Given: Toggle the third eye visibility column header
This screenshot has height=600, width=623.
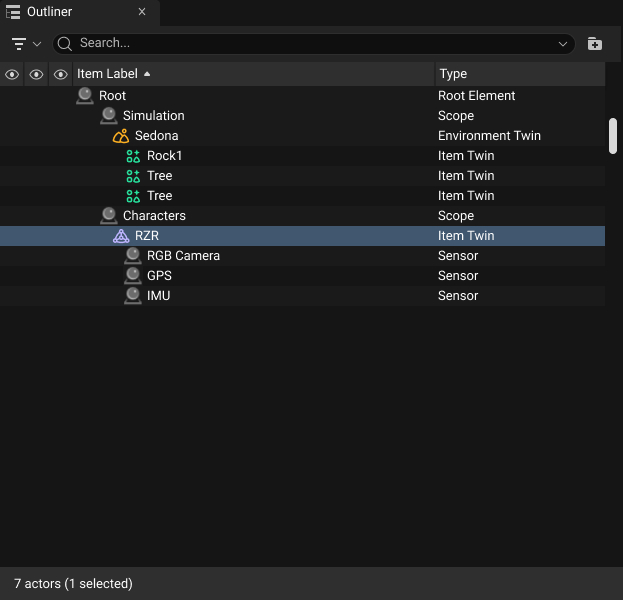Looking at the screenshot, I should pos(61,74).
